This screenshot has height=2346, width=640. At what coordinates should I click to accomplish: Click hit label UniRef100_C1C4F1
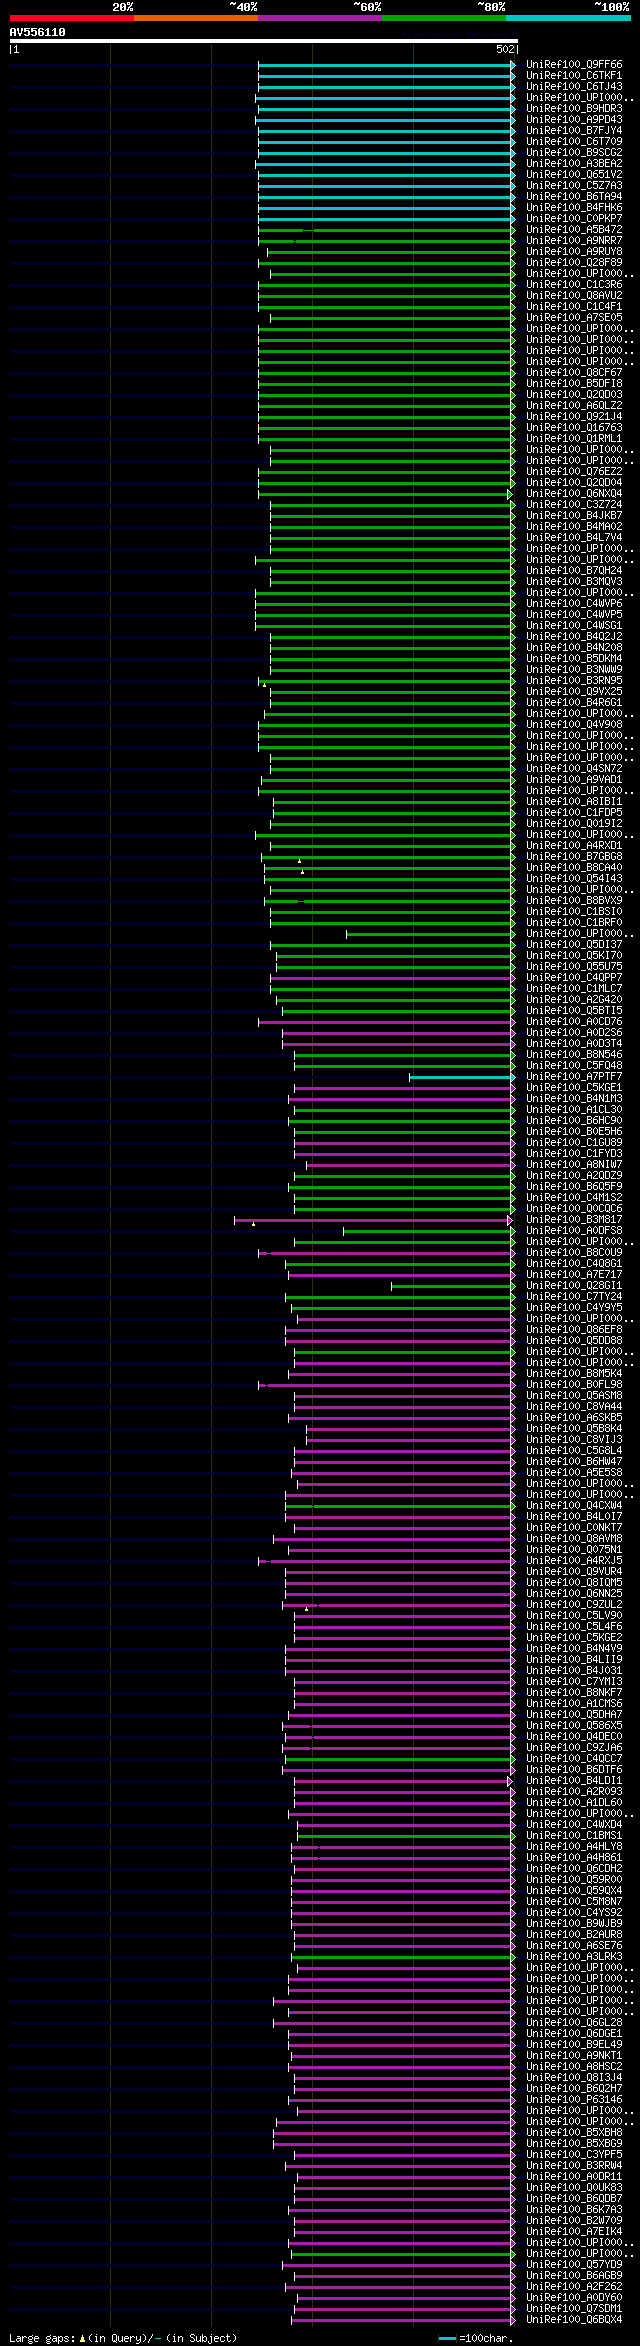point(574,307)
